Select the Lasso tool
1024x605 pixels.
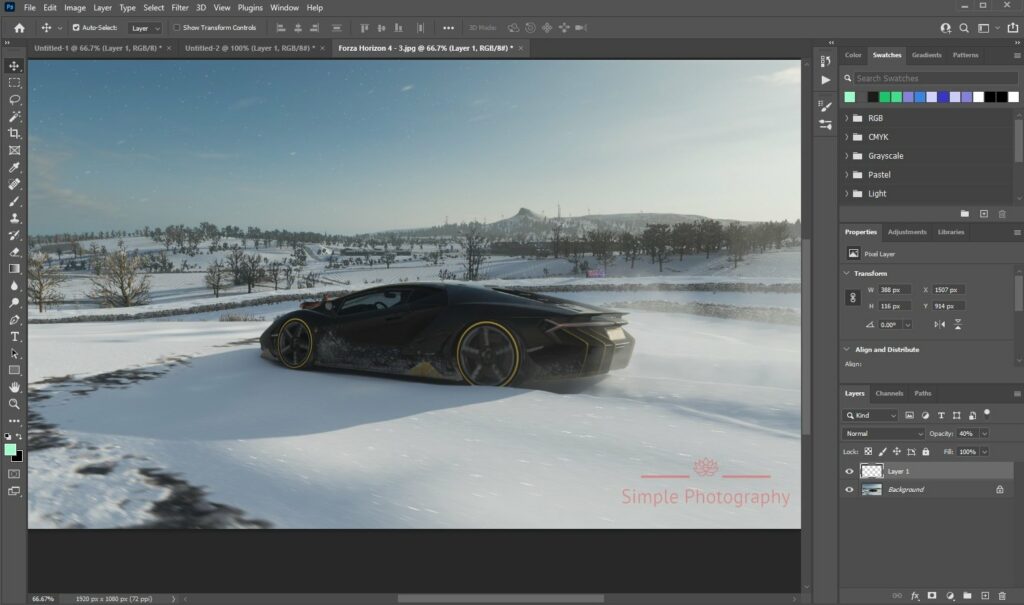click(x=14, y=100)
